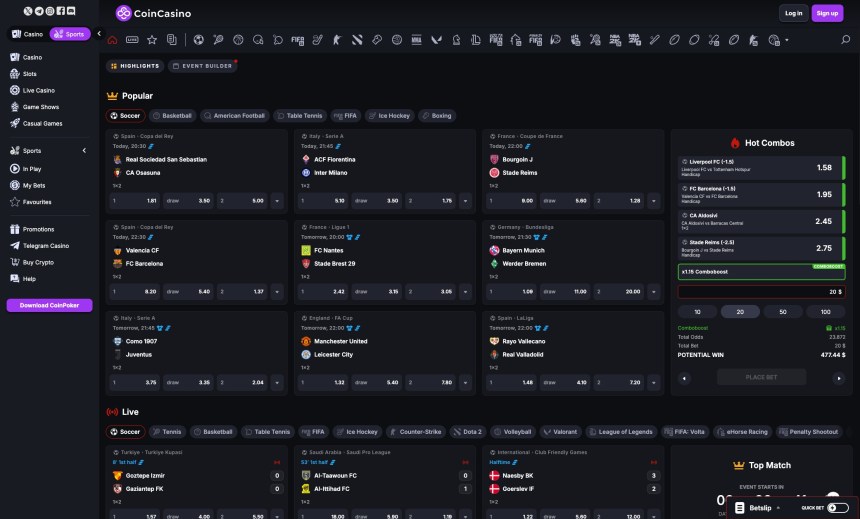This screenshot has width=860, height=519.
Task: Open the home icon in sports toolbar
Action: click(x=112, y=40)
